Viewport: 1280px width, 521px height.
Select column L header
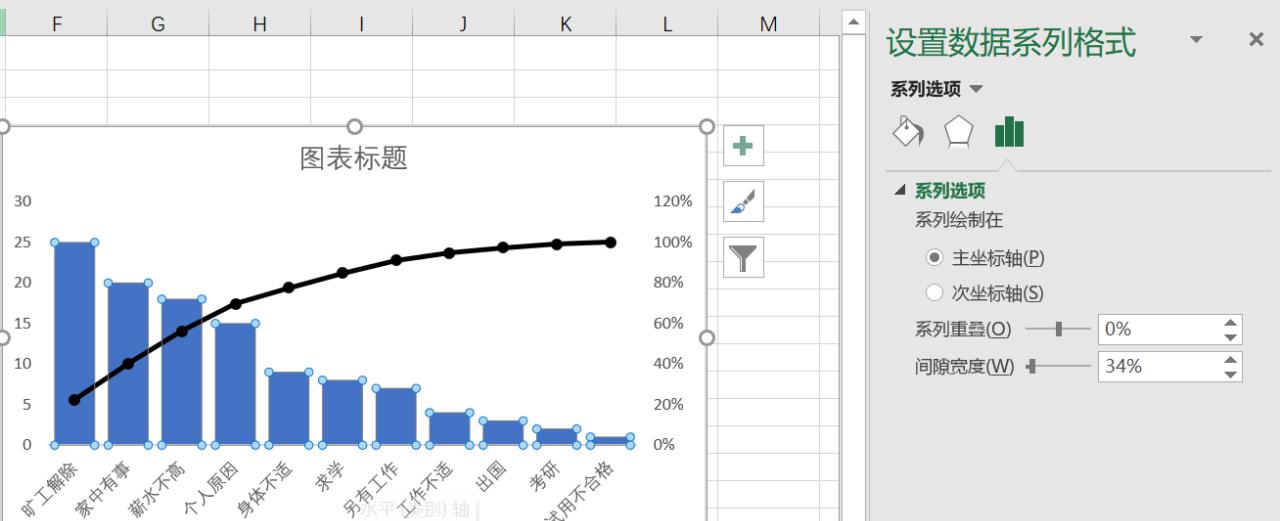(667, 24)
